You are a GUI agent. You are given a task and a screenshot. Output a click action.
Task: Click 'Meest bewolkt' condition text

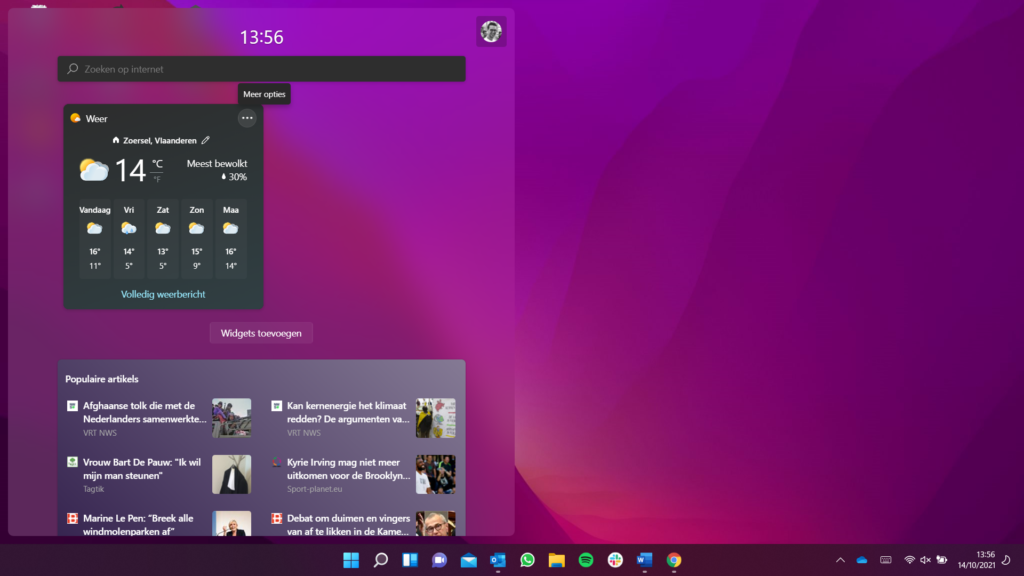[x=217, y=164]
